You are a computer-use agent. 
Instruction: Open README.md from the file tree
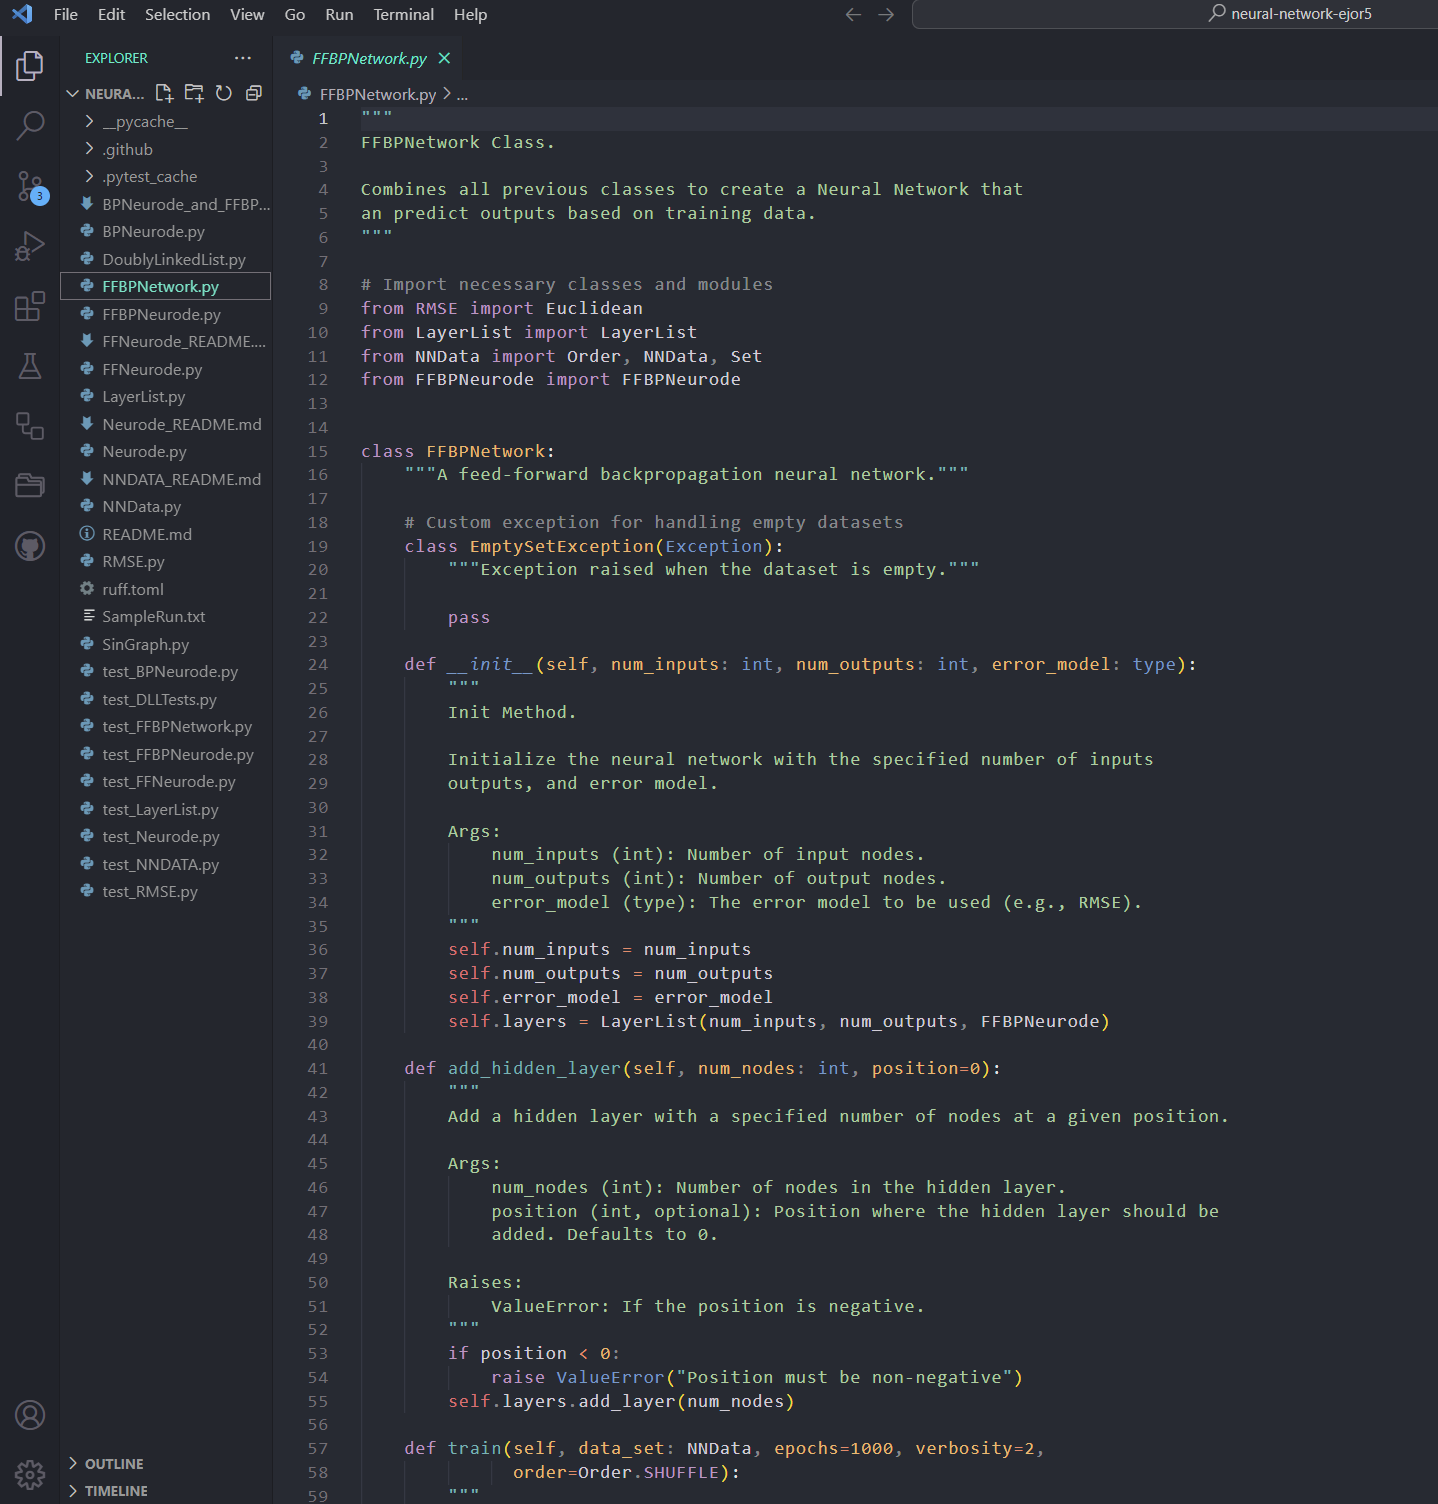pos(166,534)
